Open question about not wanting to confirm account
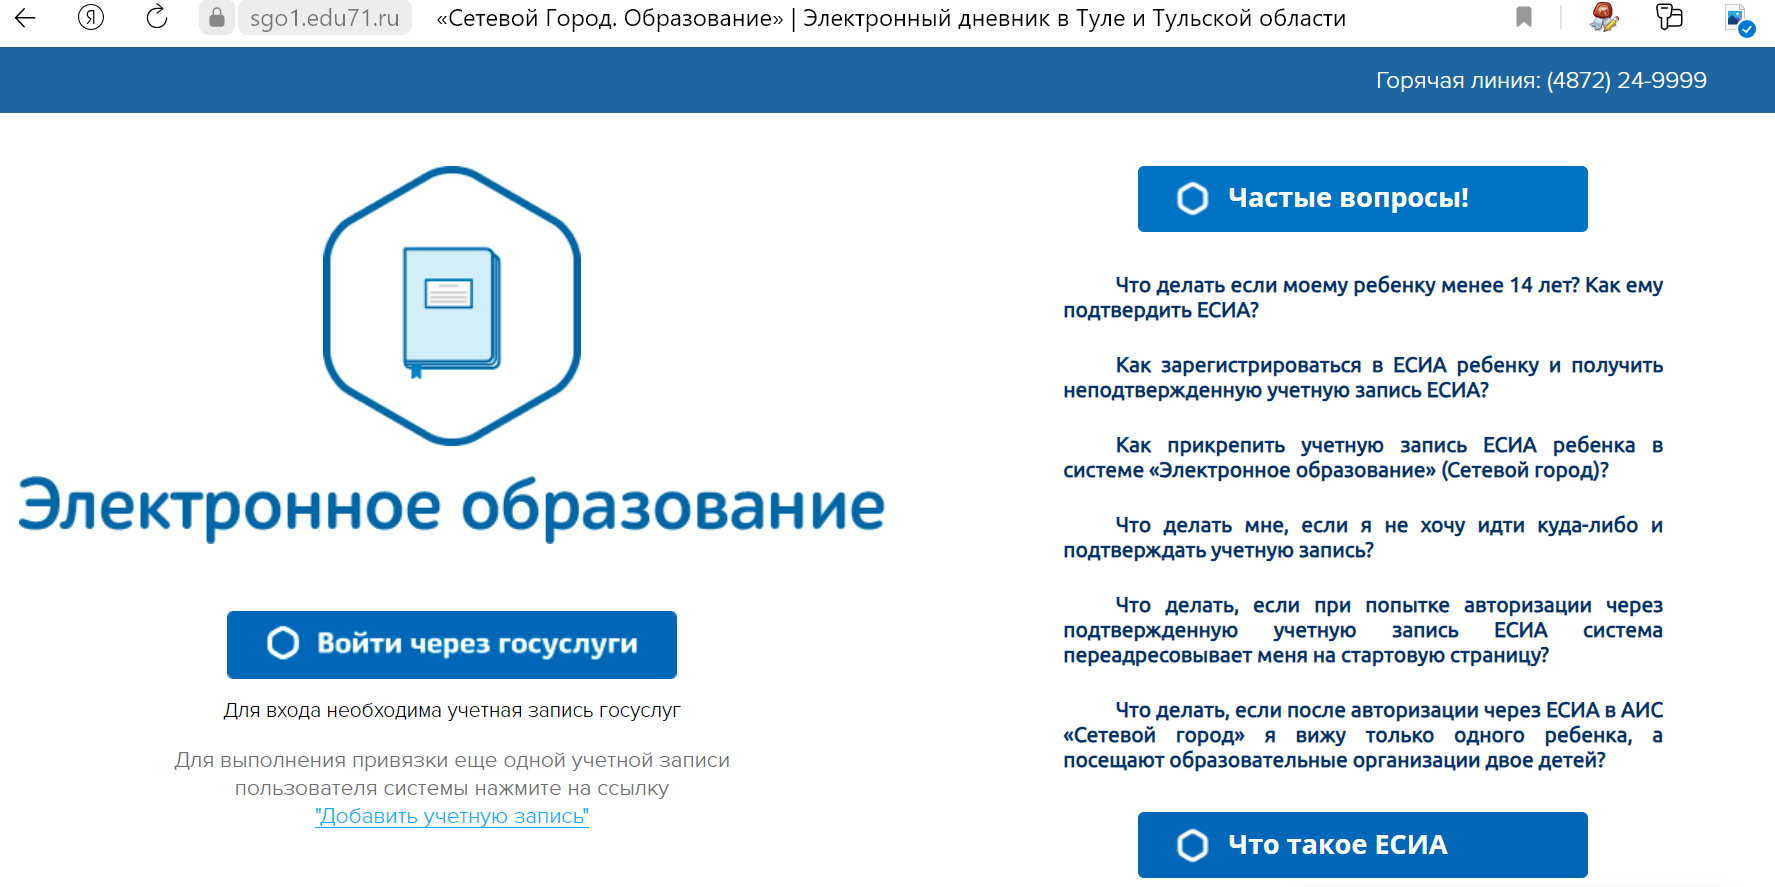The width and height of the screenshot is (1775, 887). pos(1363,538)
